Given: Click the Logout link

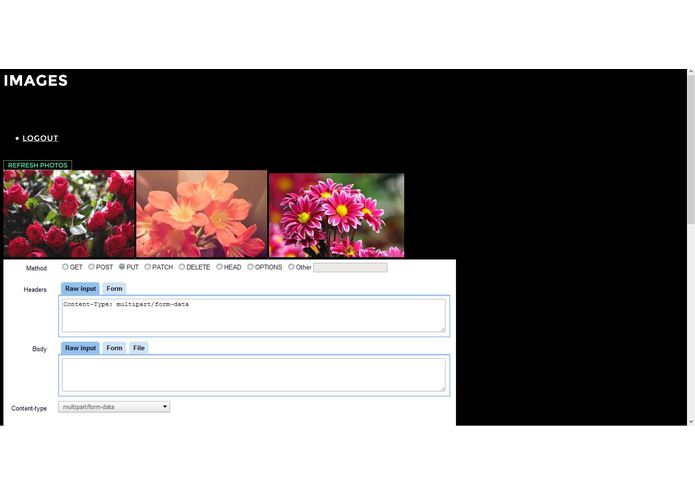Looking at the screenshot, I should tap(40, 138).
